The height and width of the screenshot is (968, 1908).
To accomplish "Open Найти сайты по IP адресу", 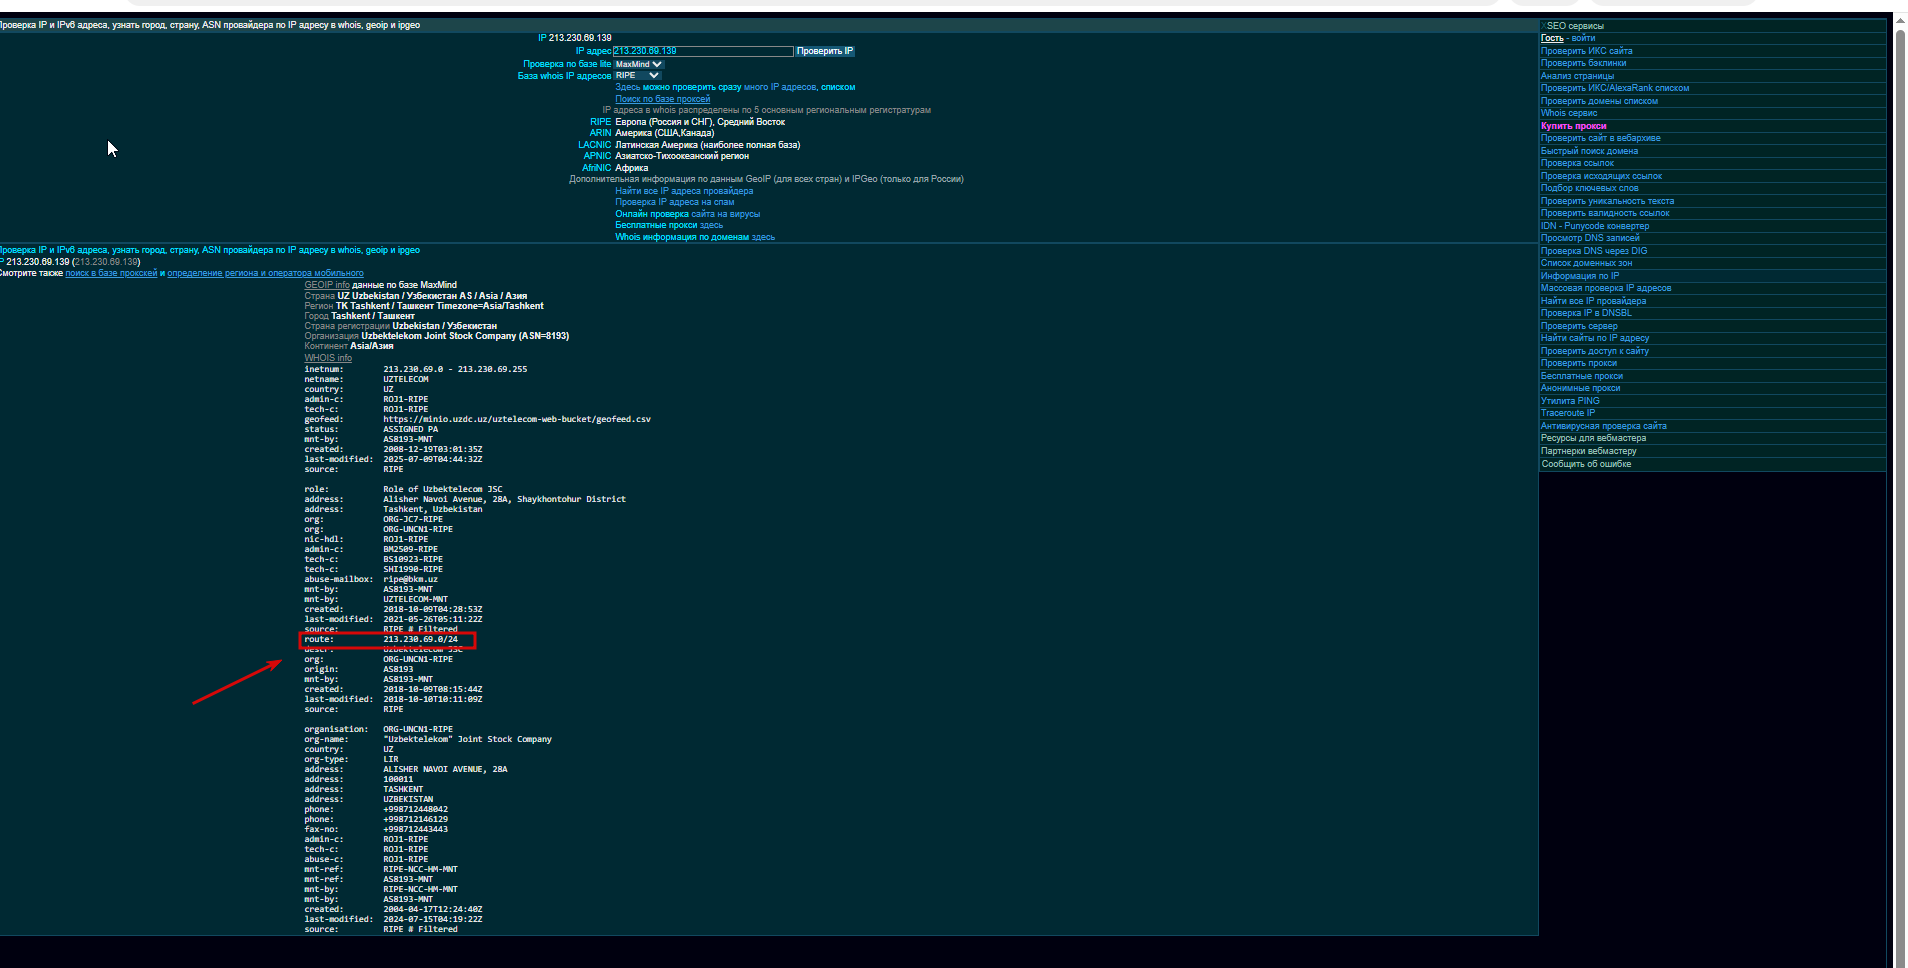I will [x=1595, y=338].
